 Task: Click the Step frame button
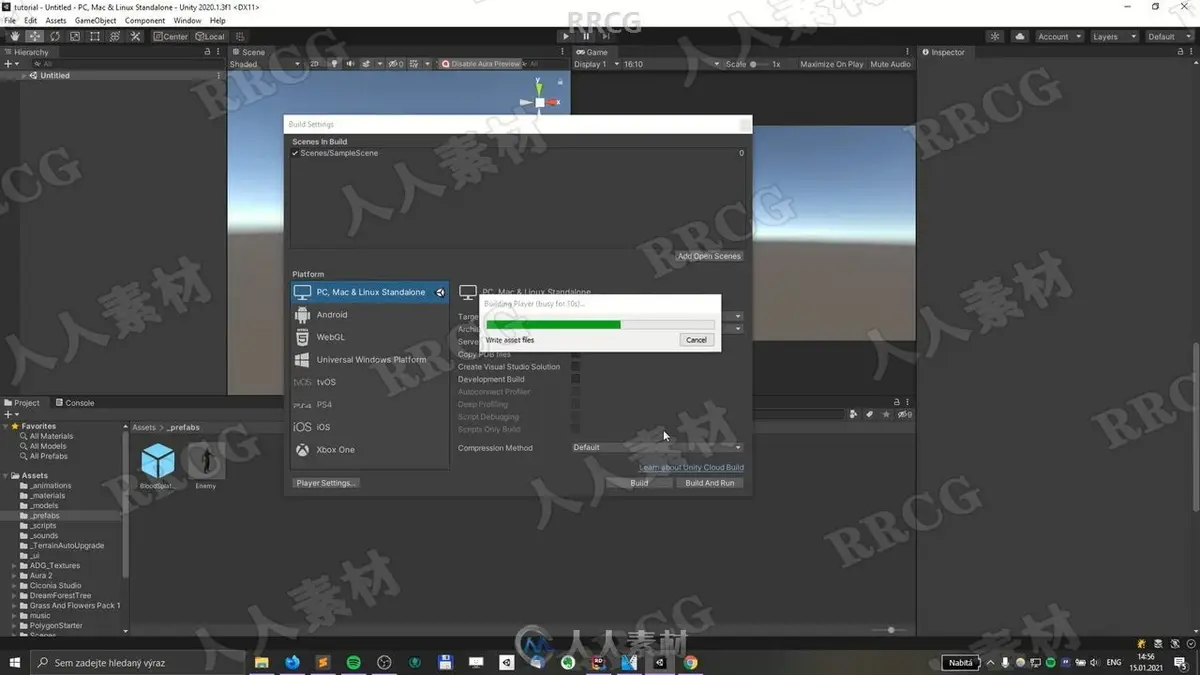(606, 36)
